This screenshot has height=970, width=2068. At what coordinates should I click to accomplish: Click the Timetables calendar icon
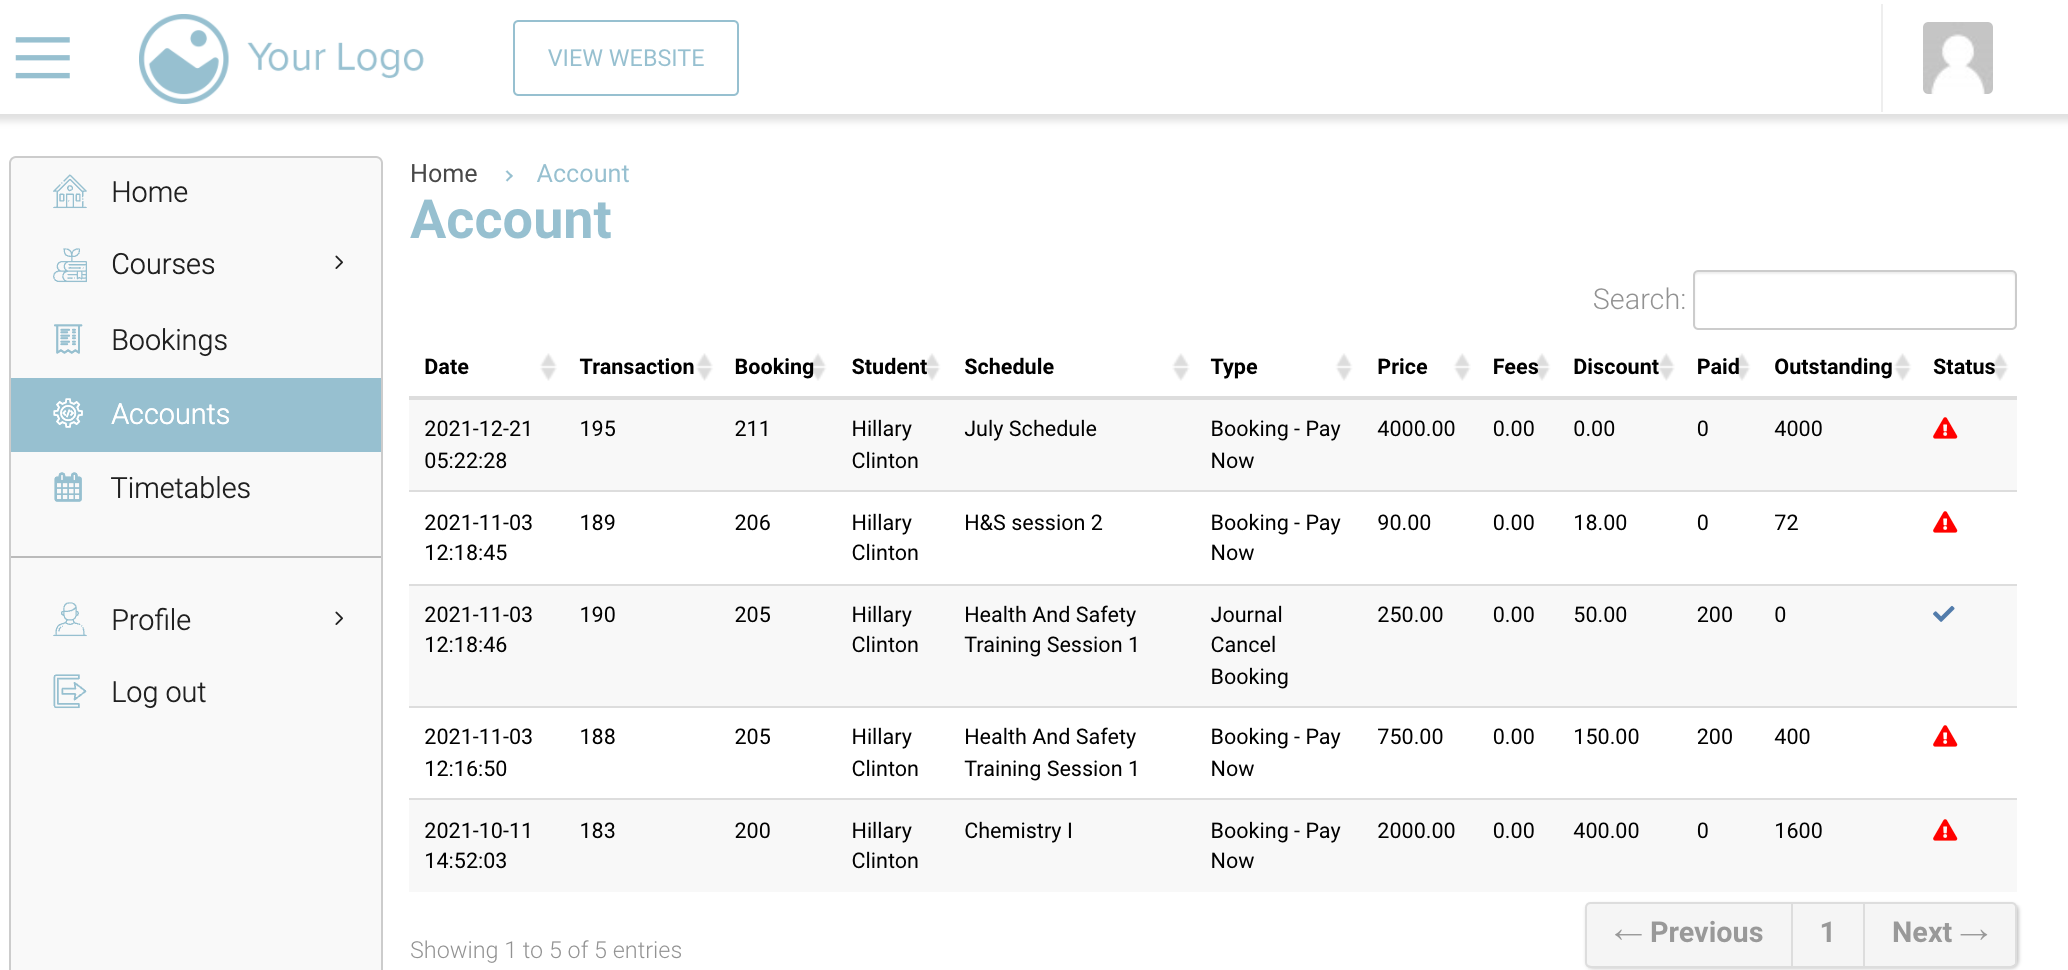click(68, 488)
